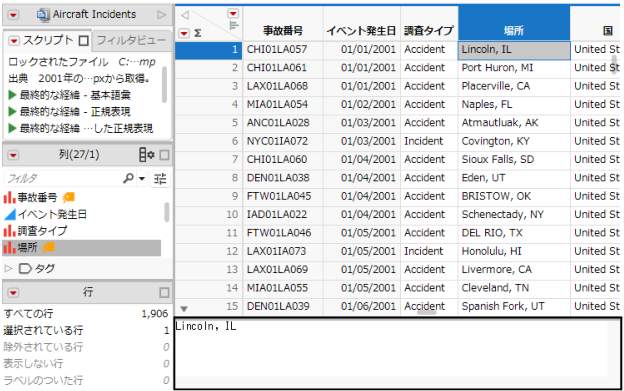
Task: Open the columns red triangle in table corner
Action: [233, 14]
